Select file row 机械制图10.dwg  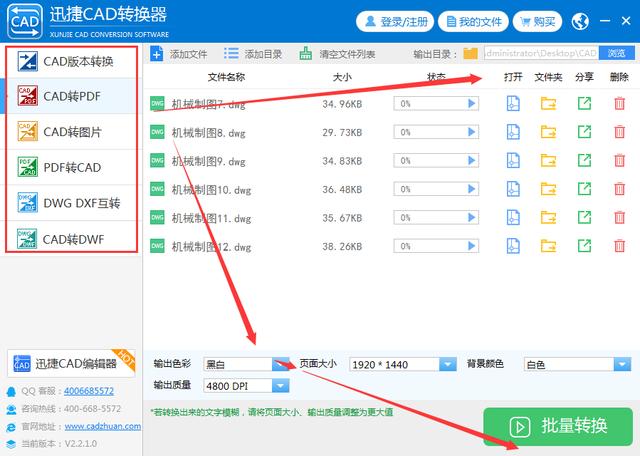tap(391, 189)
